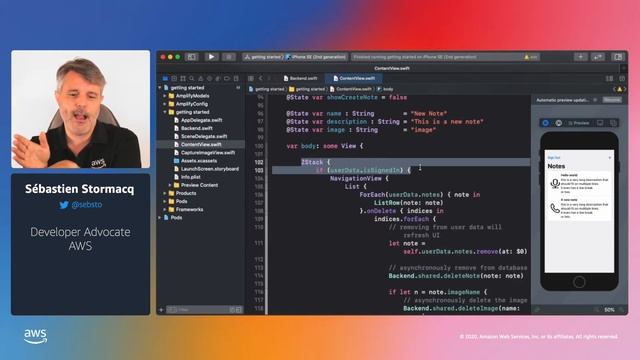Click the warning count in the activity bar

531,57
